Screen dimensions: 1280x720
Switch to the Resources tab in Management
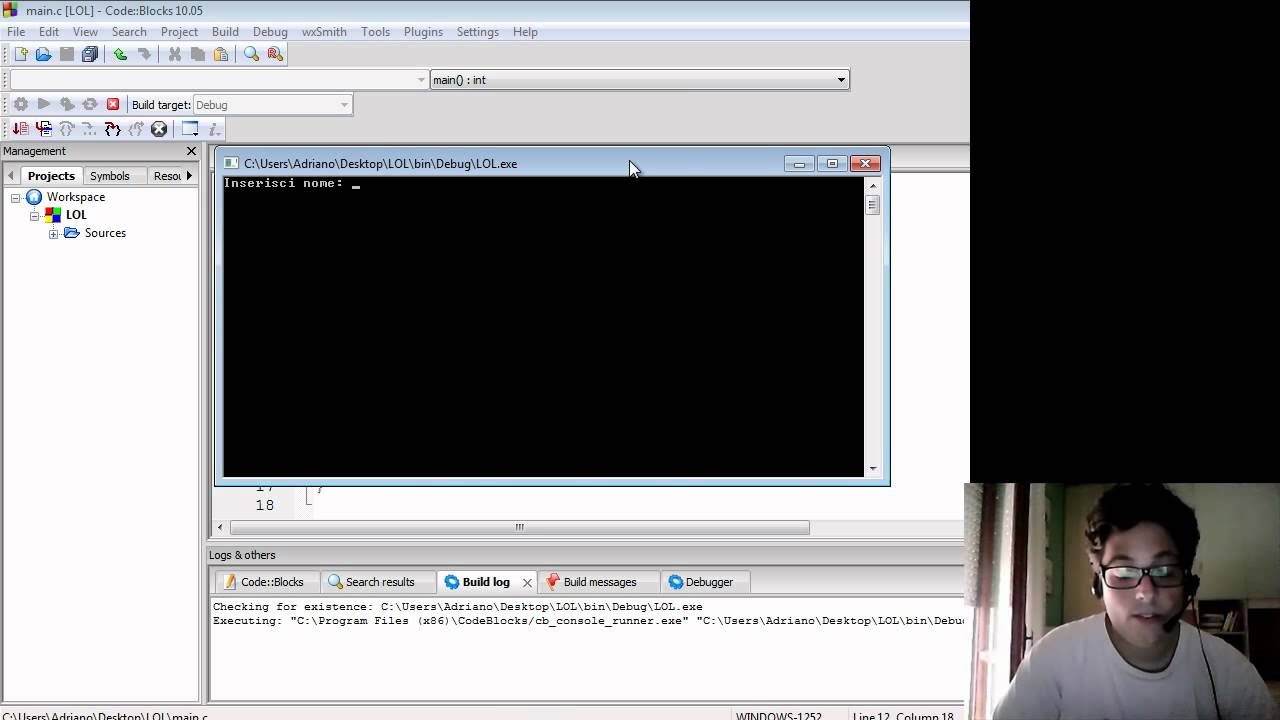point(166,176)
